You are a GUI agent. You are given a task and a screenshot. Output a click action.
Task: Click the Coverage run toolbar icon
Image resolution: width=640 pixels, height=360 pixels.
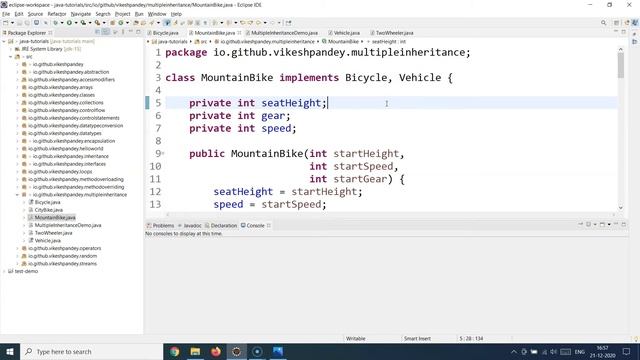(83, 23)
